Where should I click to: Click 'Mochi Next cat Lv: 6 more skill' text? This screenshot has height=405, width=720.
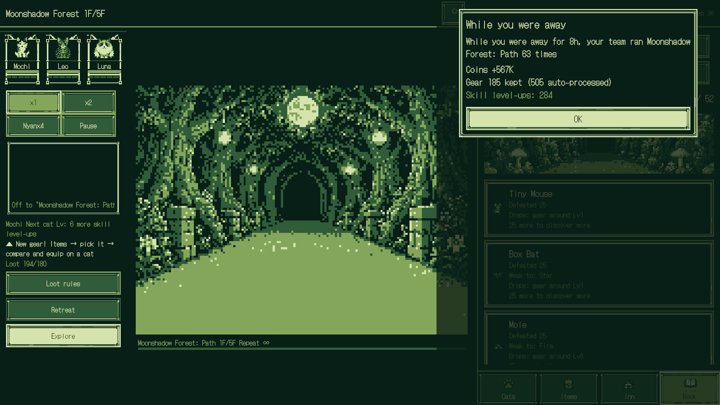pyautogui.click(x=58, y=229)
